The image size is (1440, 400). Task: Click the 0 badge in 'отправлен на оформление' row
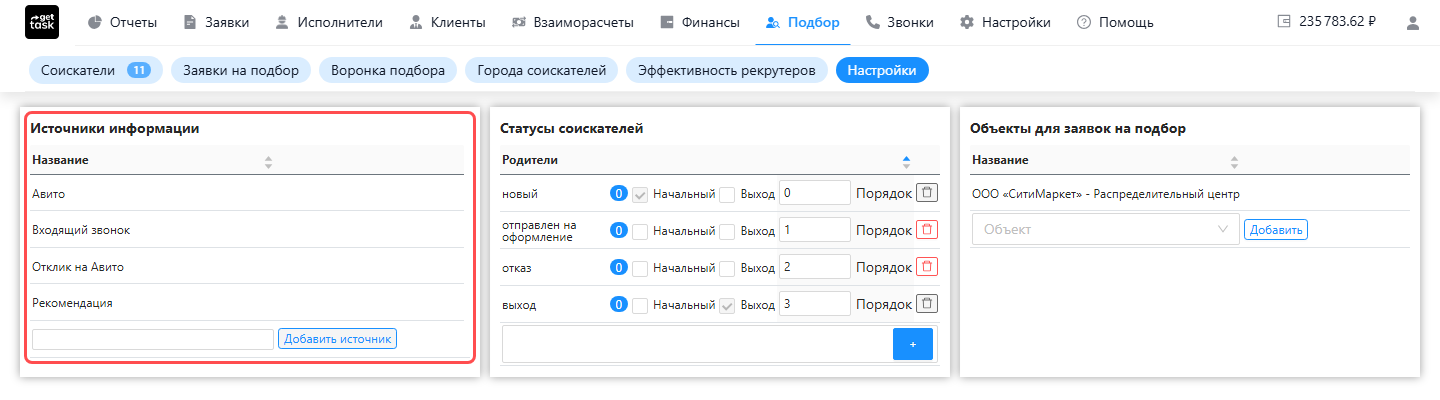pyautogui.click(x=619, y=230)
